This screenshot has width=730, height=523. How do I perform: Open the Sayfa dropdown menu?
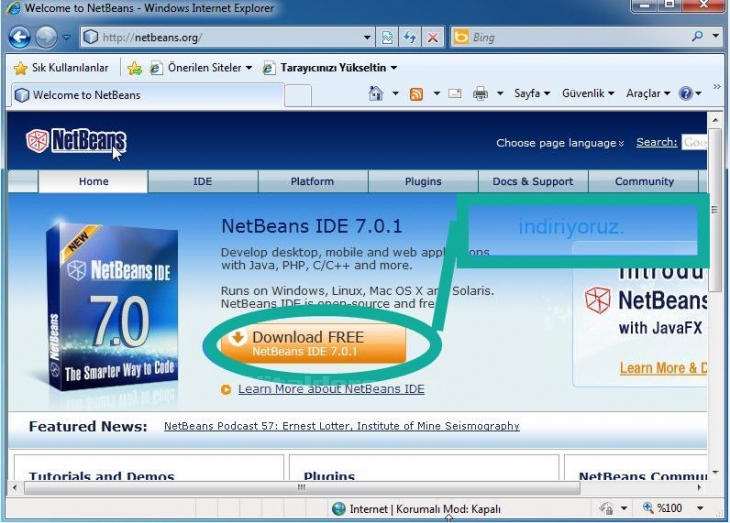coord(532,94)
